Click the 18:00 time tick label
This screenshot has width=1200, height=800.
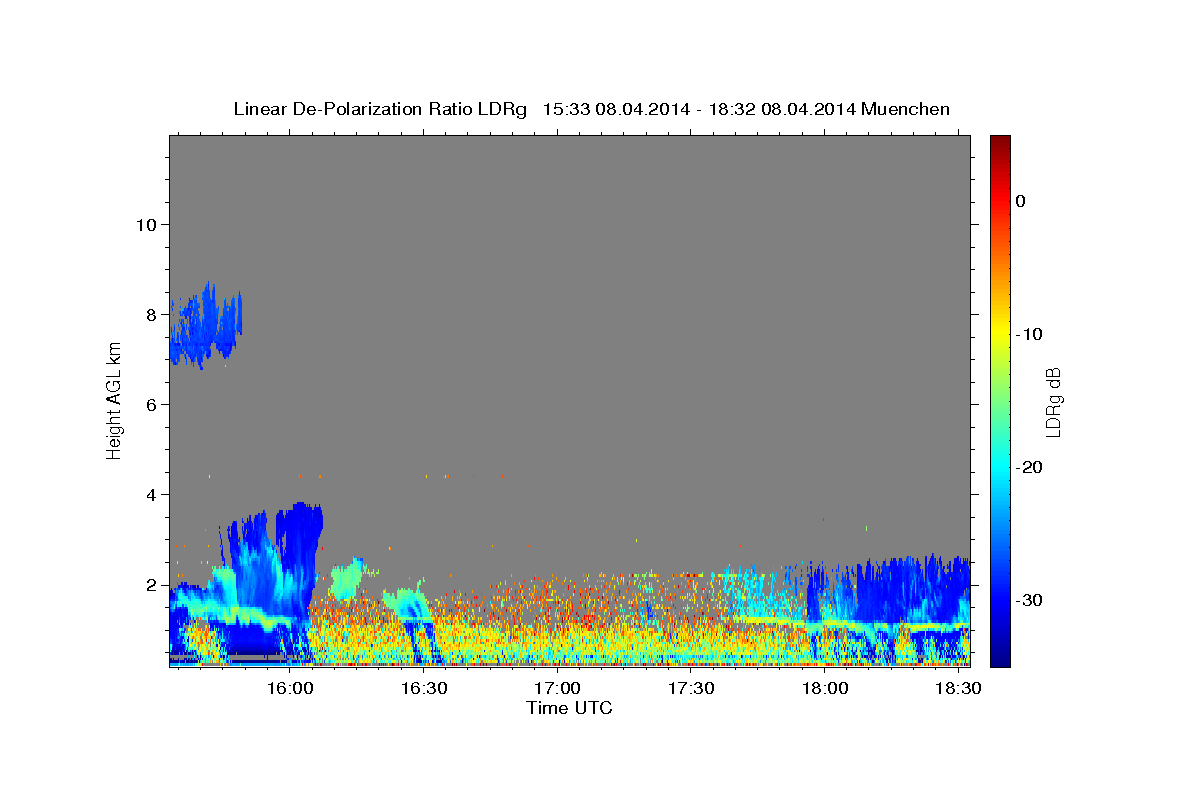(x=825, y=689)
